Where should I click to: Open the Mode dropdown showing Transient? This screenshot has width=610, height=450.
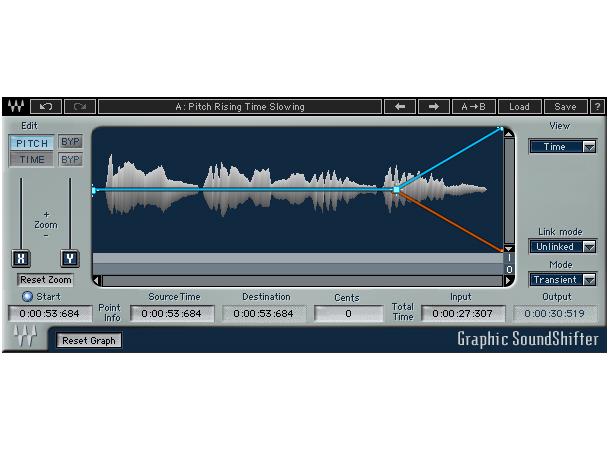click(563, 279)
